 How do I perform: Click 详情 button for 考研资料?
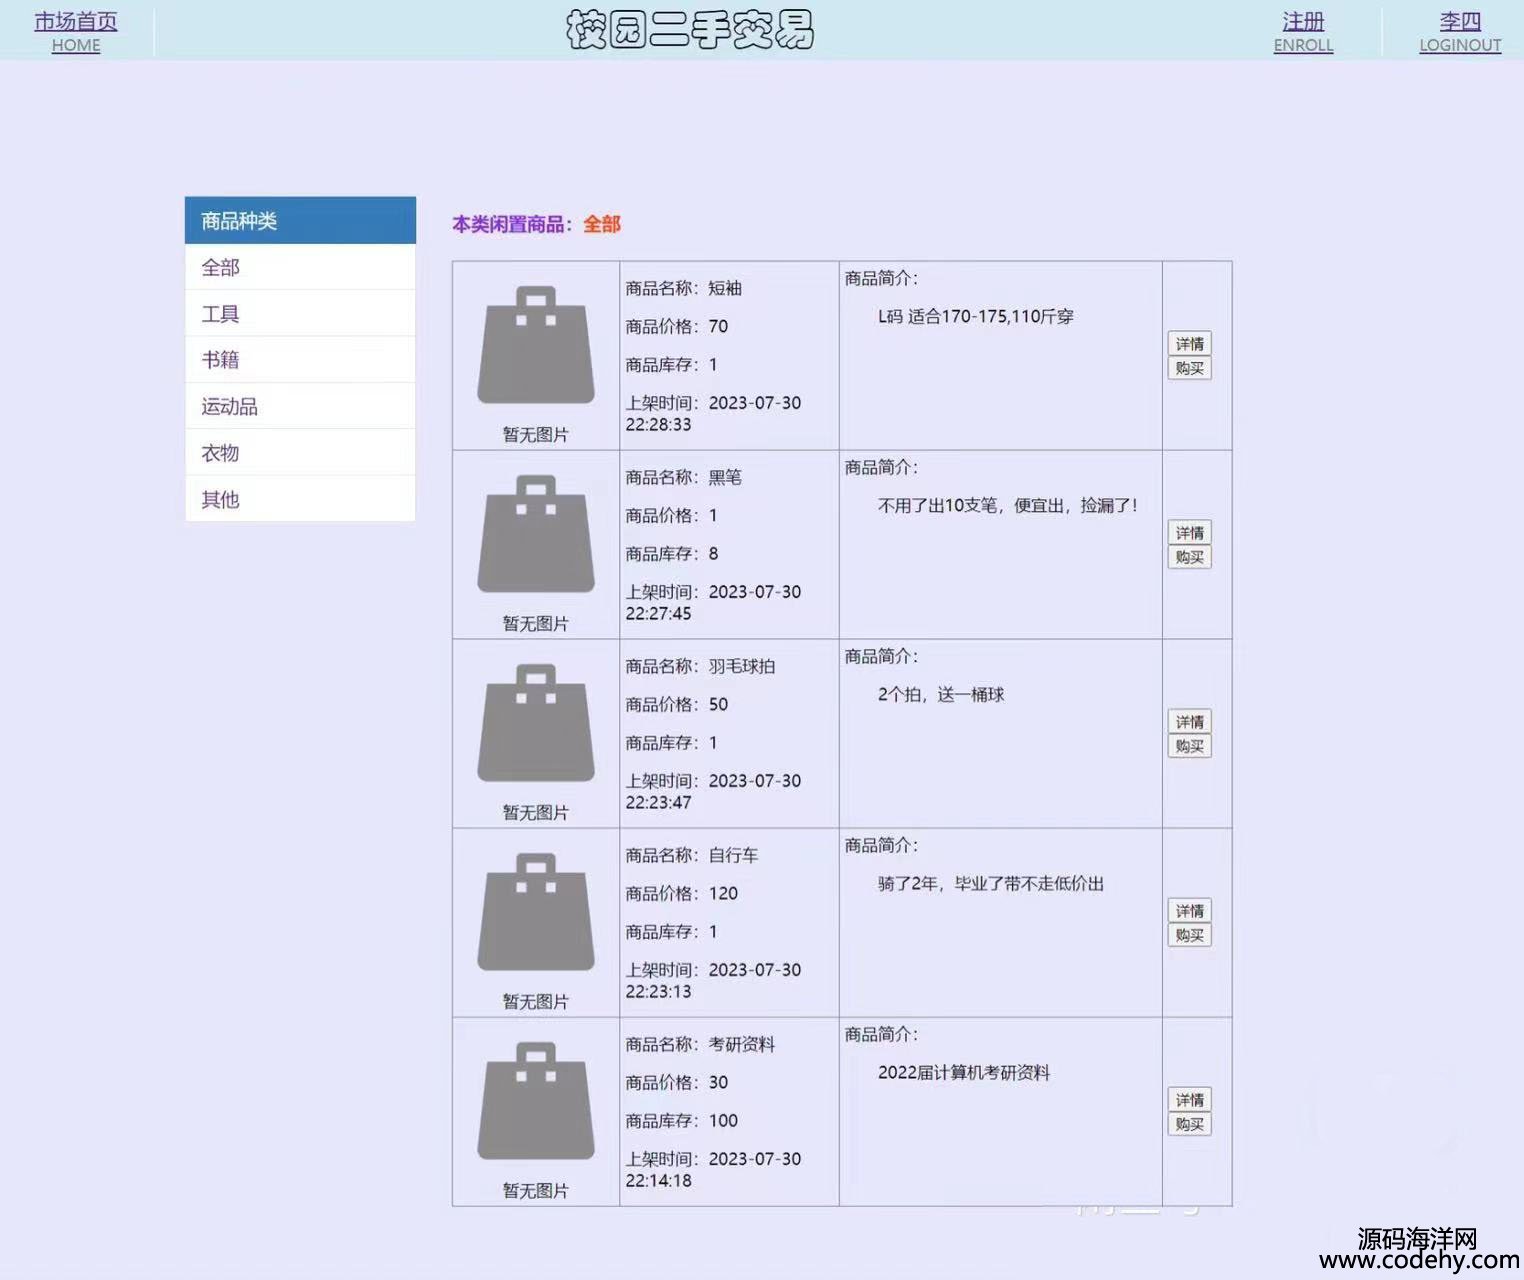point(1189,1100)
